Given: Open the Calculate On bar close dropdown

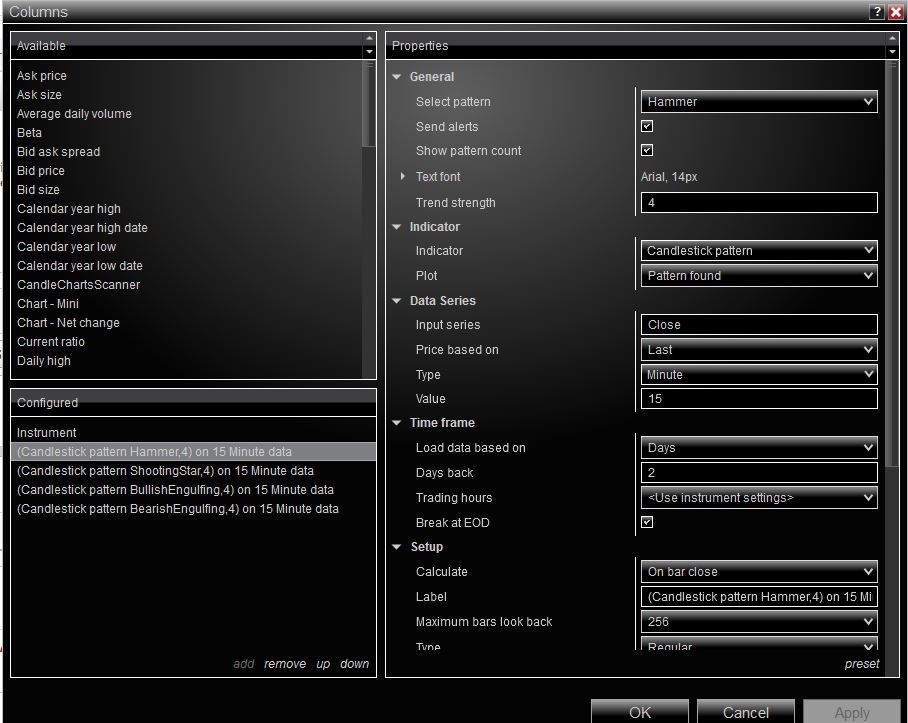Looking at the screenshot, I should click(x=759, y=572).
